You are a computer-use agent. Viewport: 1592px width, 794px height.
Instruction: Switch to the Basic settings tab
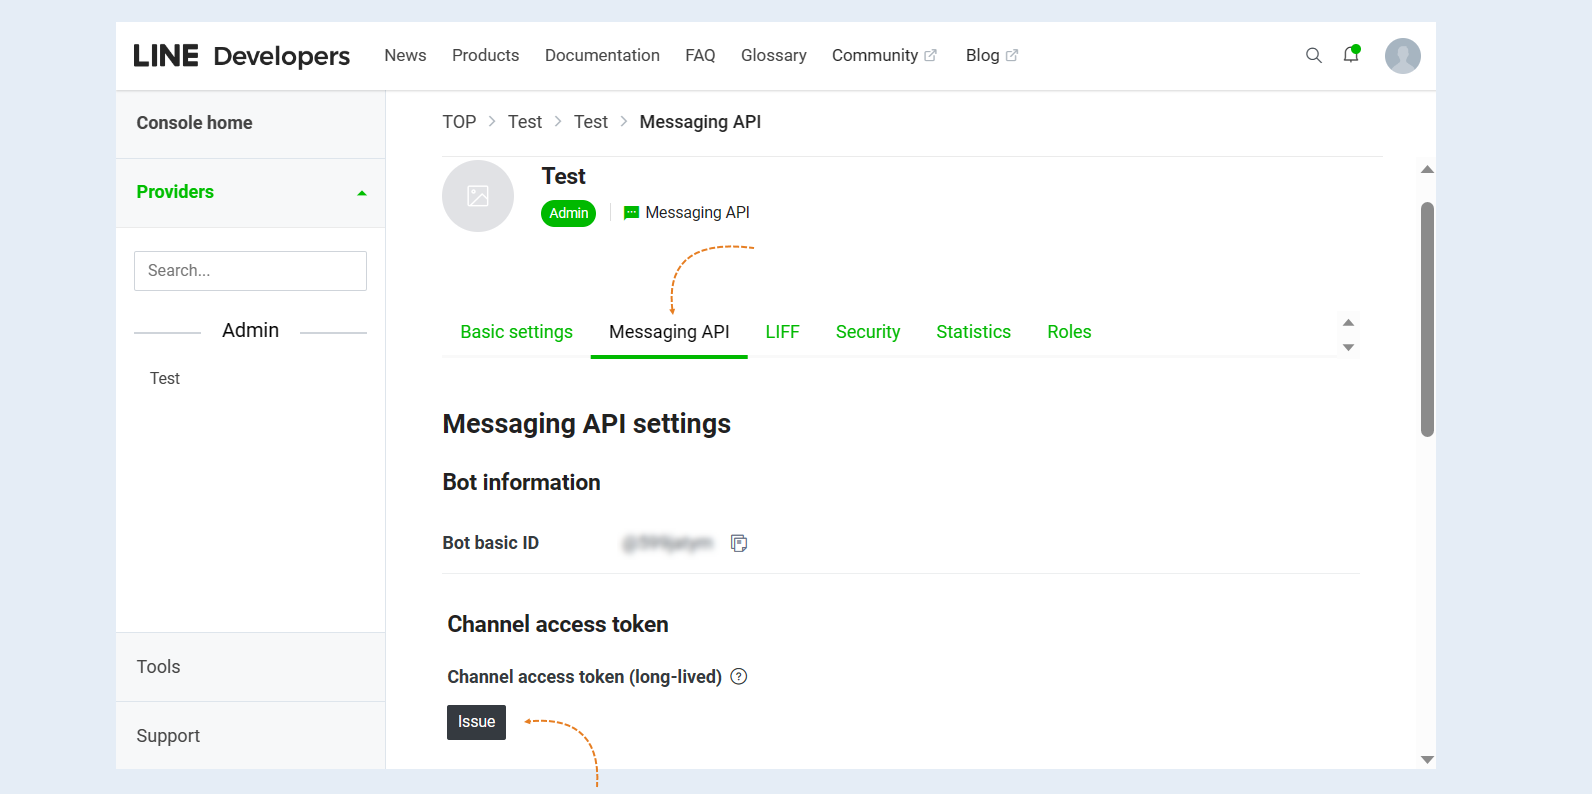tap(516, 332)
